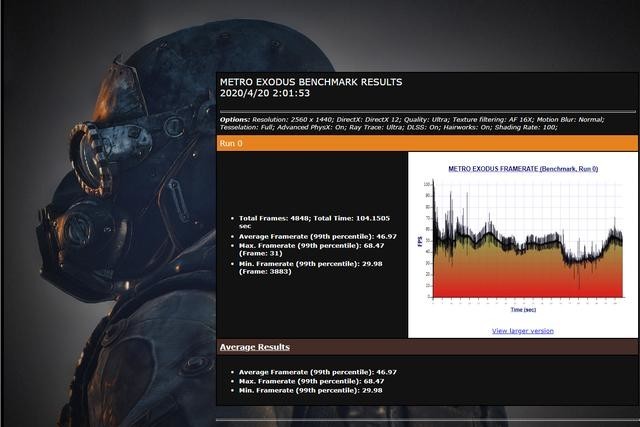Click the Metro Exodus Framerate chart title link
The image size is (640, 427).
coord(523,169)
